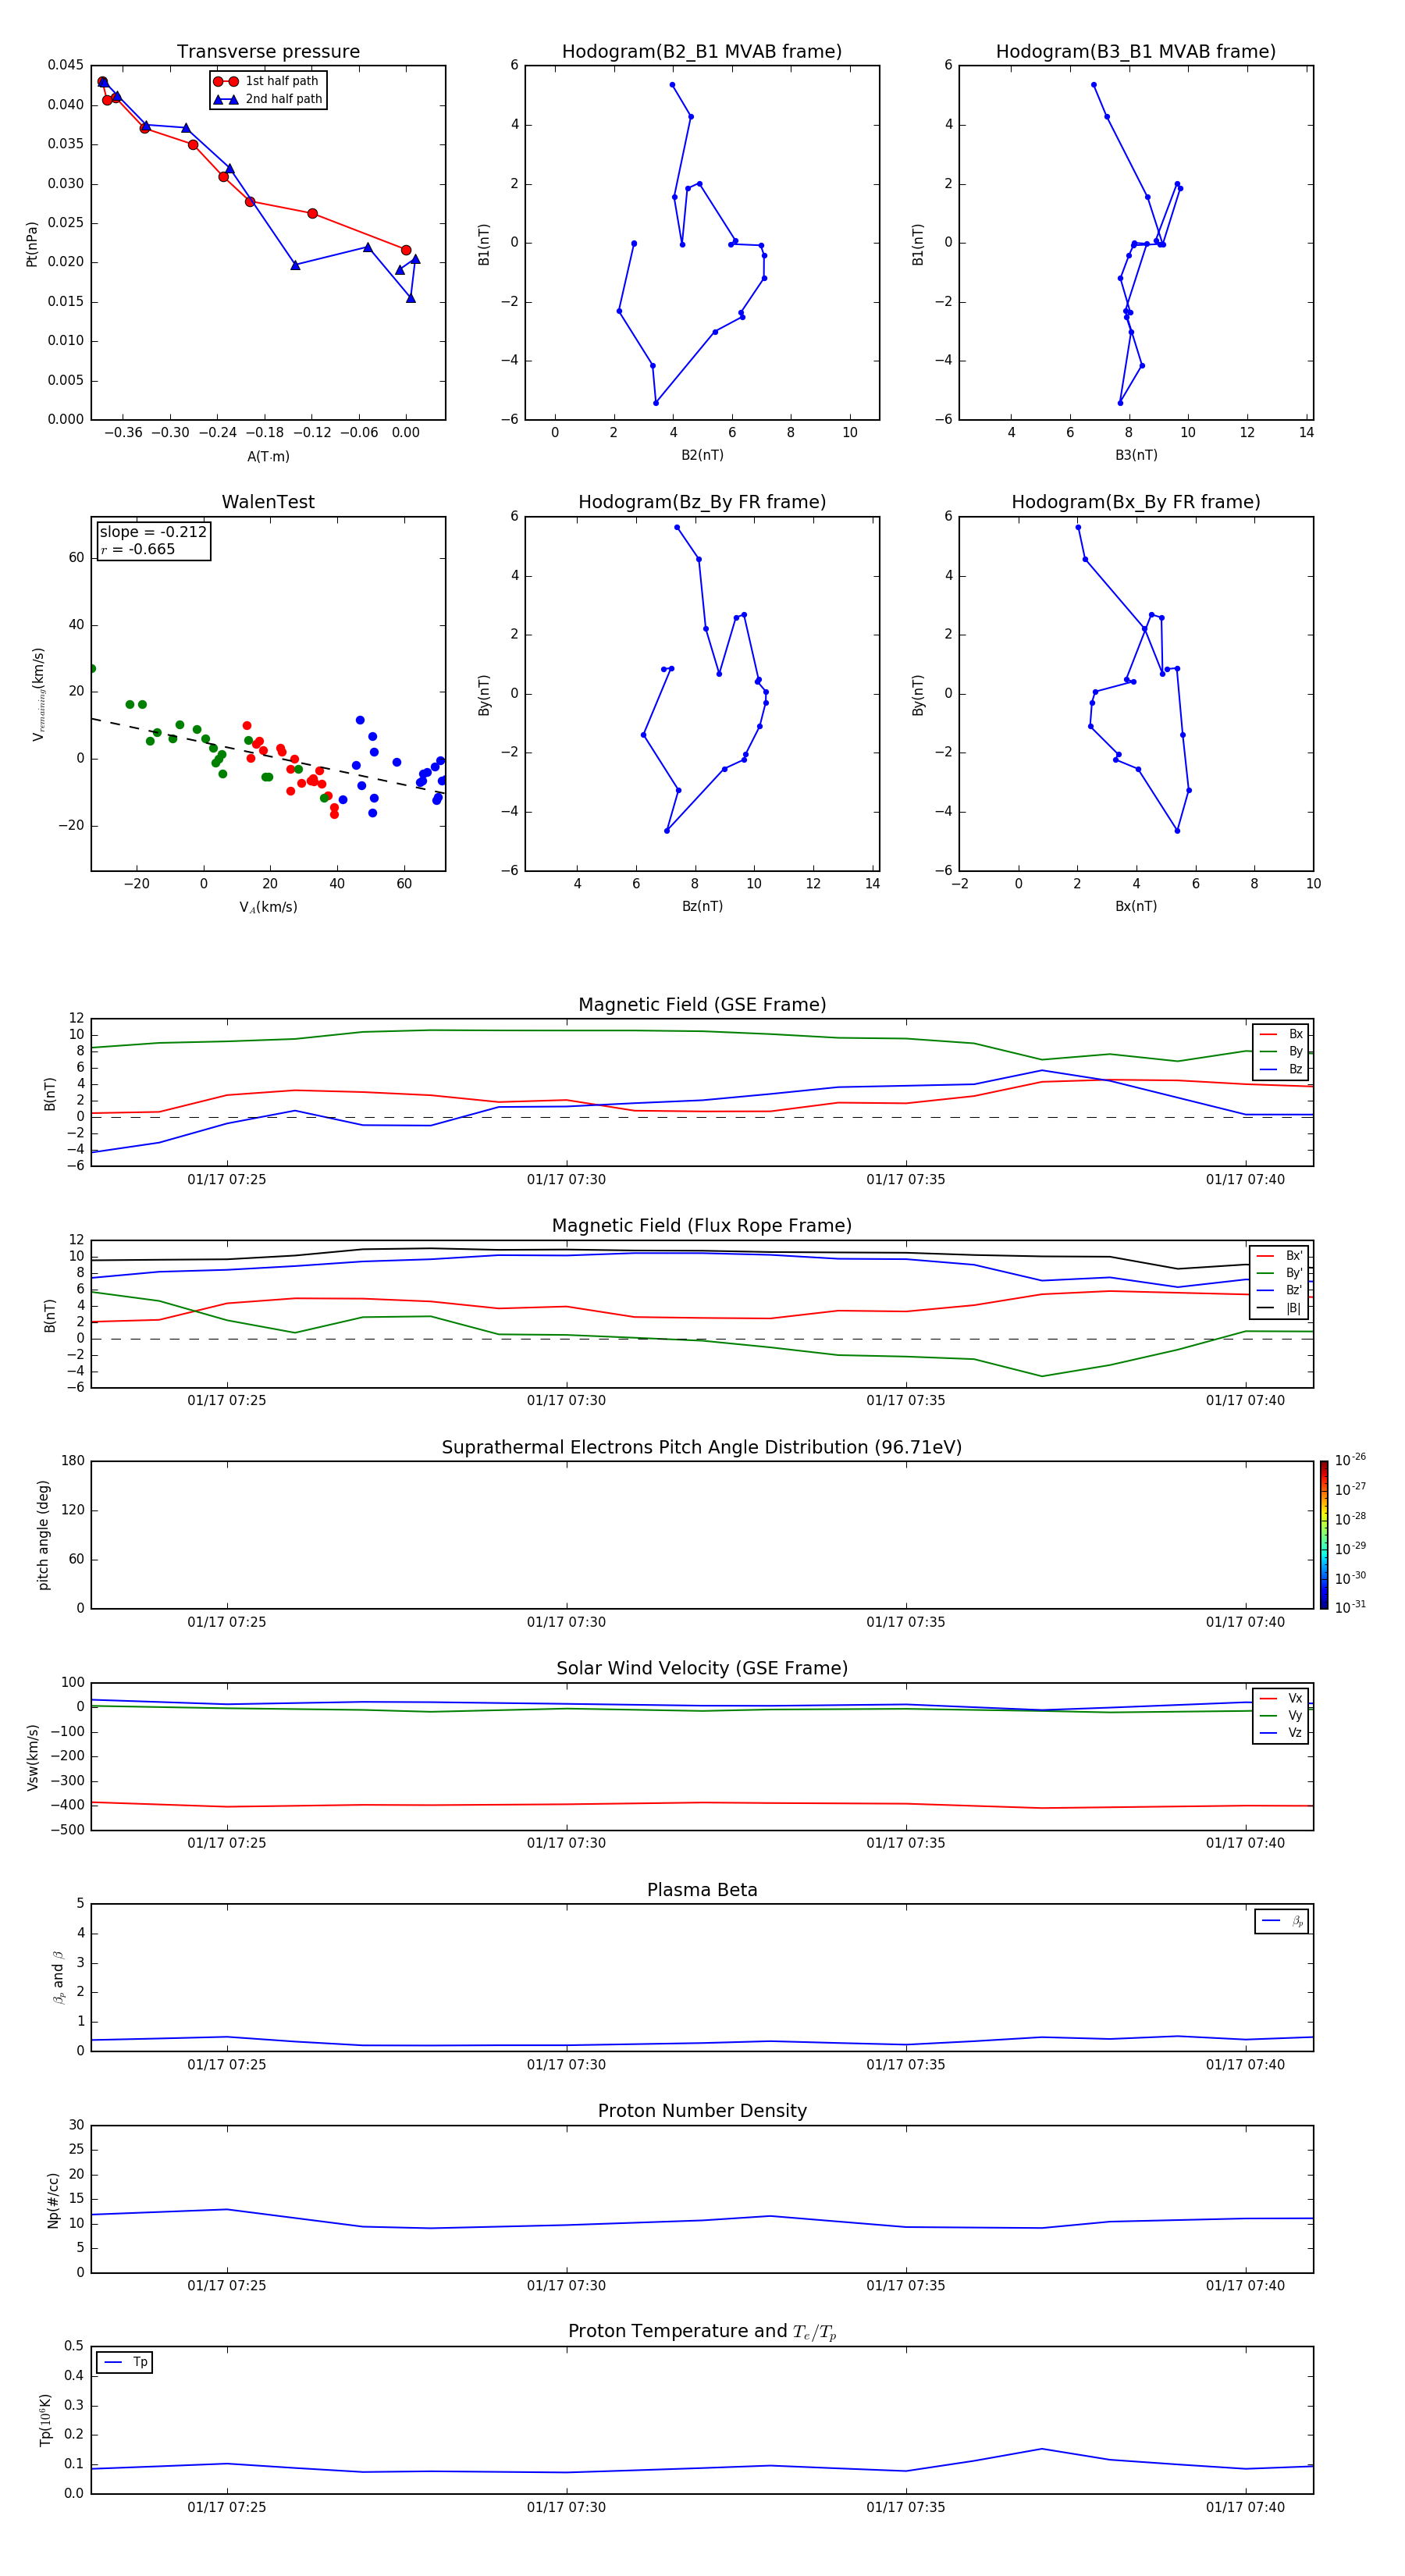Click the 'B3(nT)' x-axis label
This screenshot has width=1405, height=2576.
pyautogui.click(x=1136, y=455)
